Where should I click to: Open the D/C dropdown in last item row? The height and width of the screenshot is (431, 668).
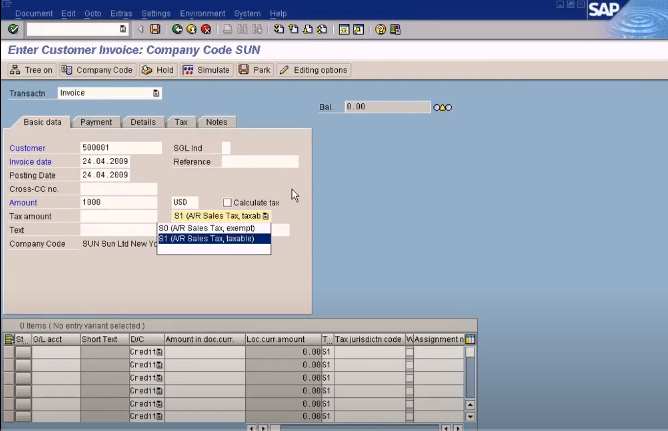click(x=159, y=416)
